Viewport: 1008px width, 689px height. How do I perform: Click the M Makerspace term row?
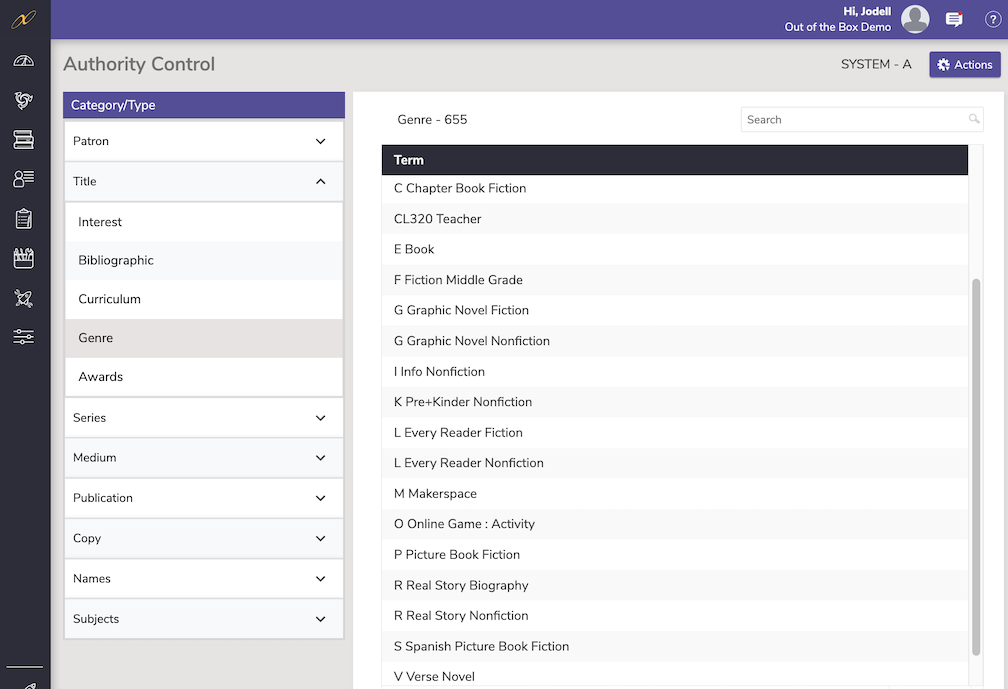click(x=435, y=494)
